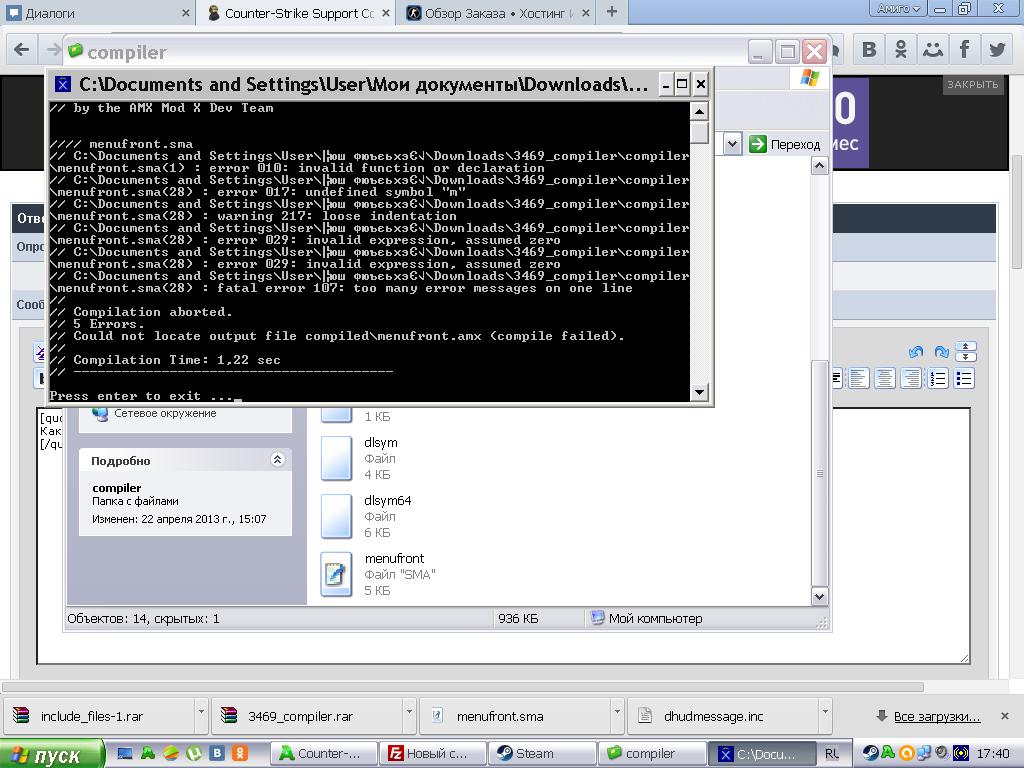Click the Odnoklassniki icon in browser toolbar
The image size is (1024, 768).
coord(901,50)
